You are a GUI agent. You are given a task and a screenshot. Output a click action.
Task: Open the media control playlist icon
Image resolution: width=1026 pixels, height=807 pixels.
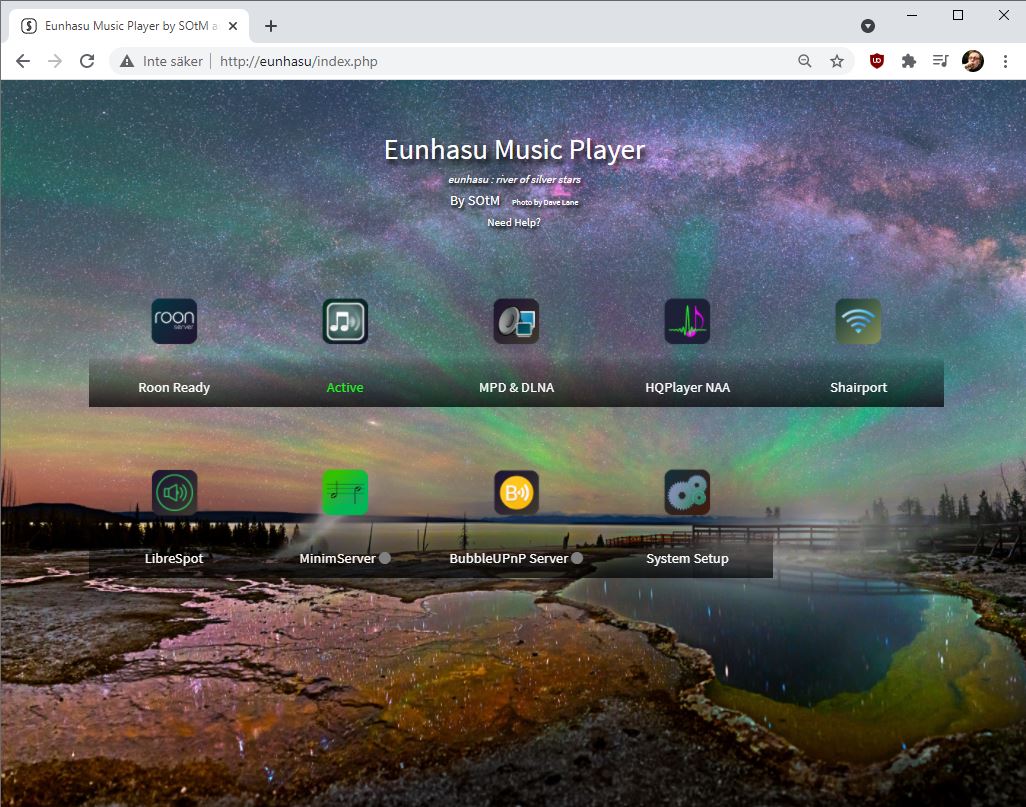940,62
